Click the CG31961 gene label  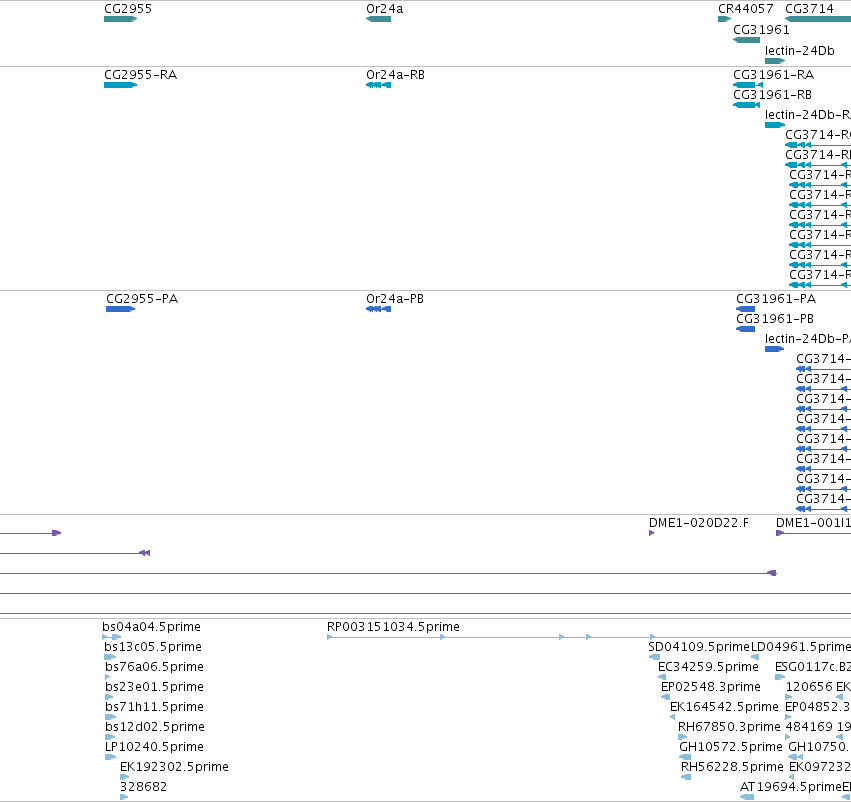pos(761,30)
